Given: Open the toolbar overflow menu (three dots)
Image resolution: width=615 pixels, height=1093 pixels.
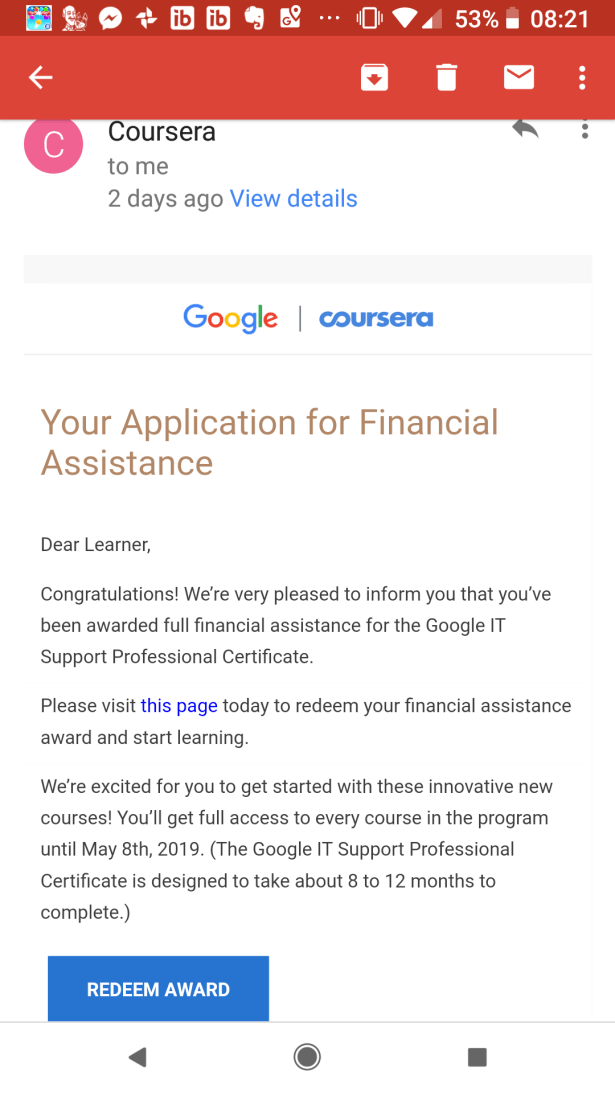Looking at the screenshot, I should 583,77.
